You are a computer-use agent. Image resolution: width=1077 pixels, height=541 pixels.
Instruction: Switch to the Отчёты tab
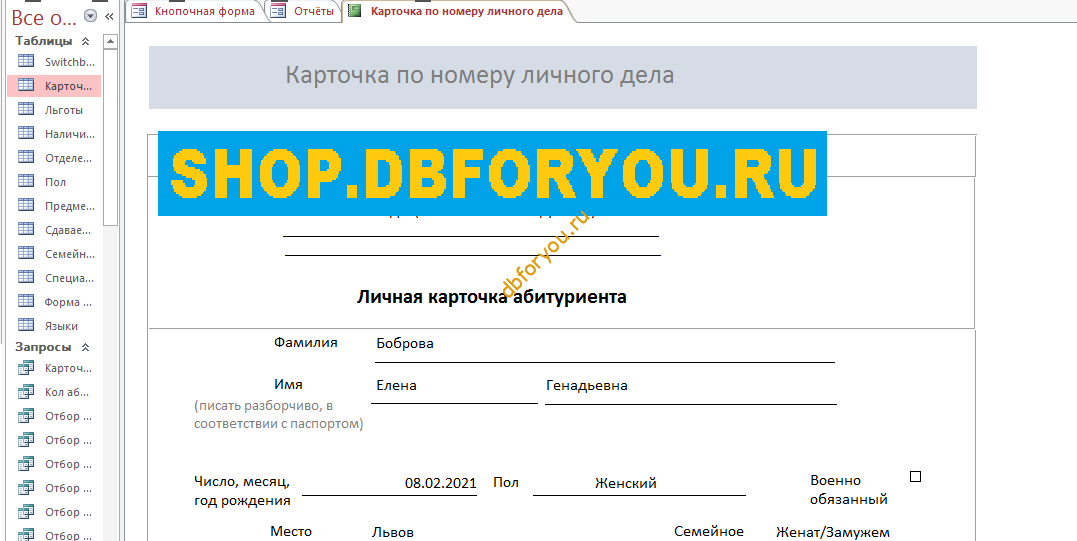click(x=304, y=10)
